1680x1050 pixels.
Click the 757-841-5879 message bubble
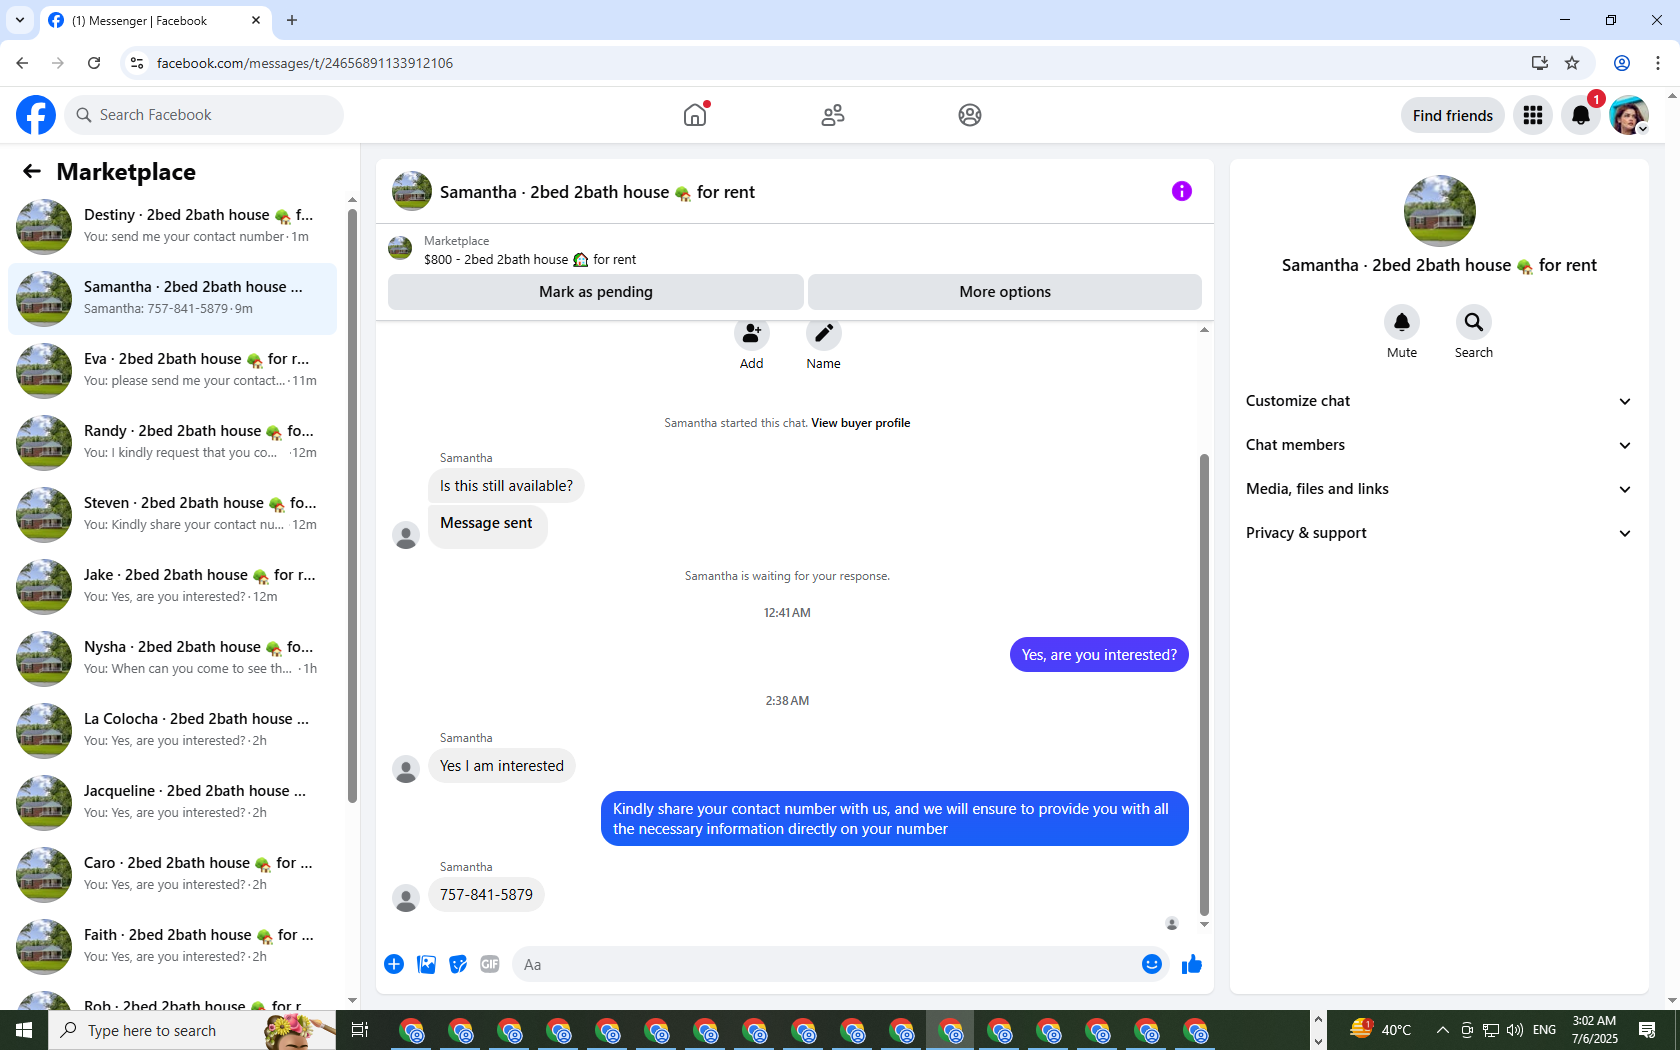486,895
